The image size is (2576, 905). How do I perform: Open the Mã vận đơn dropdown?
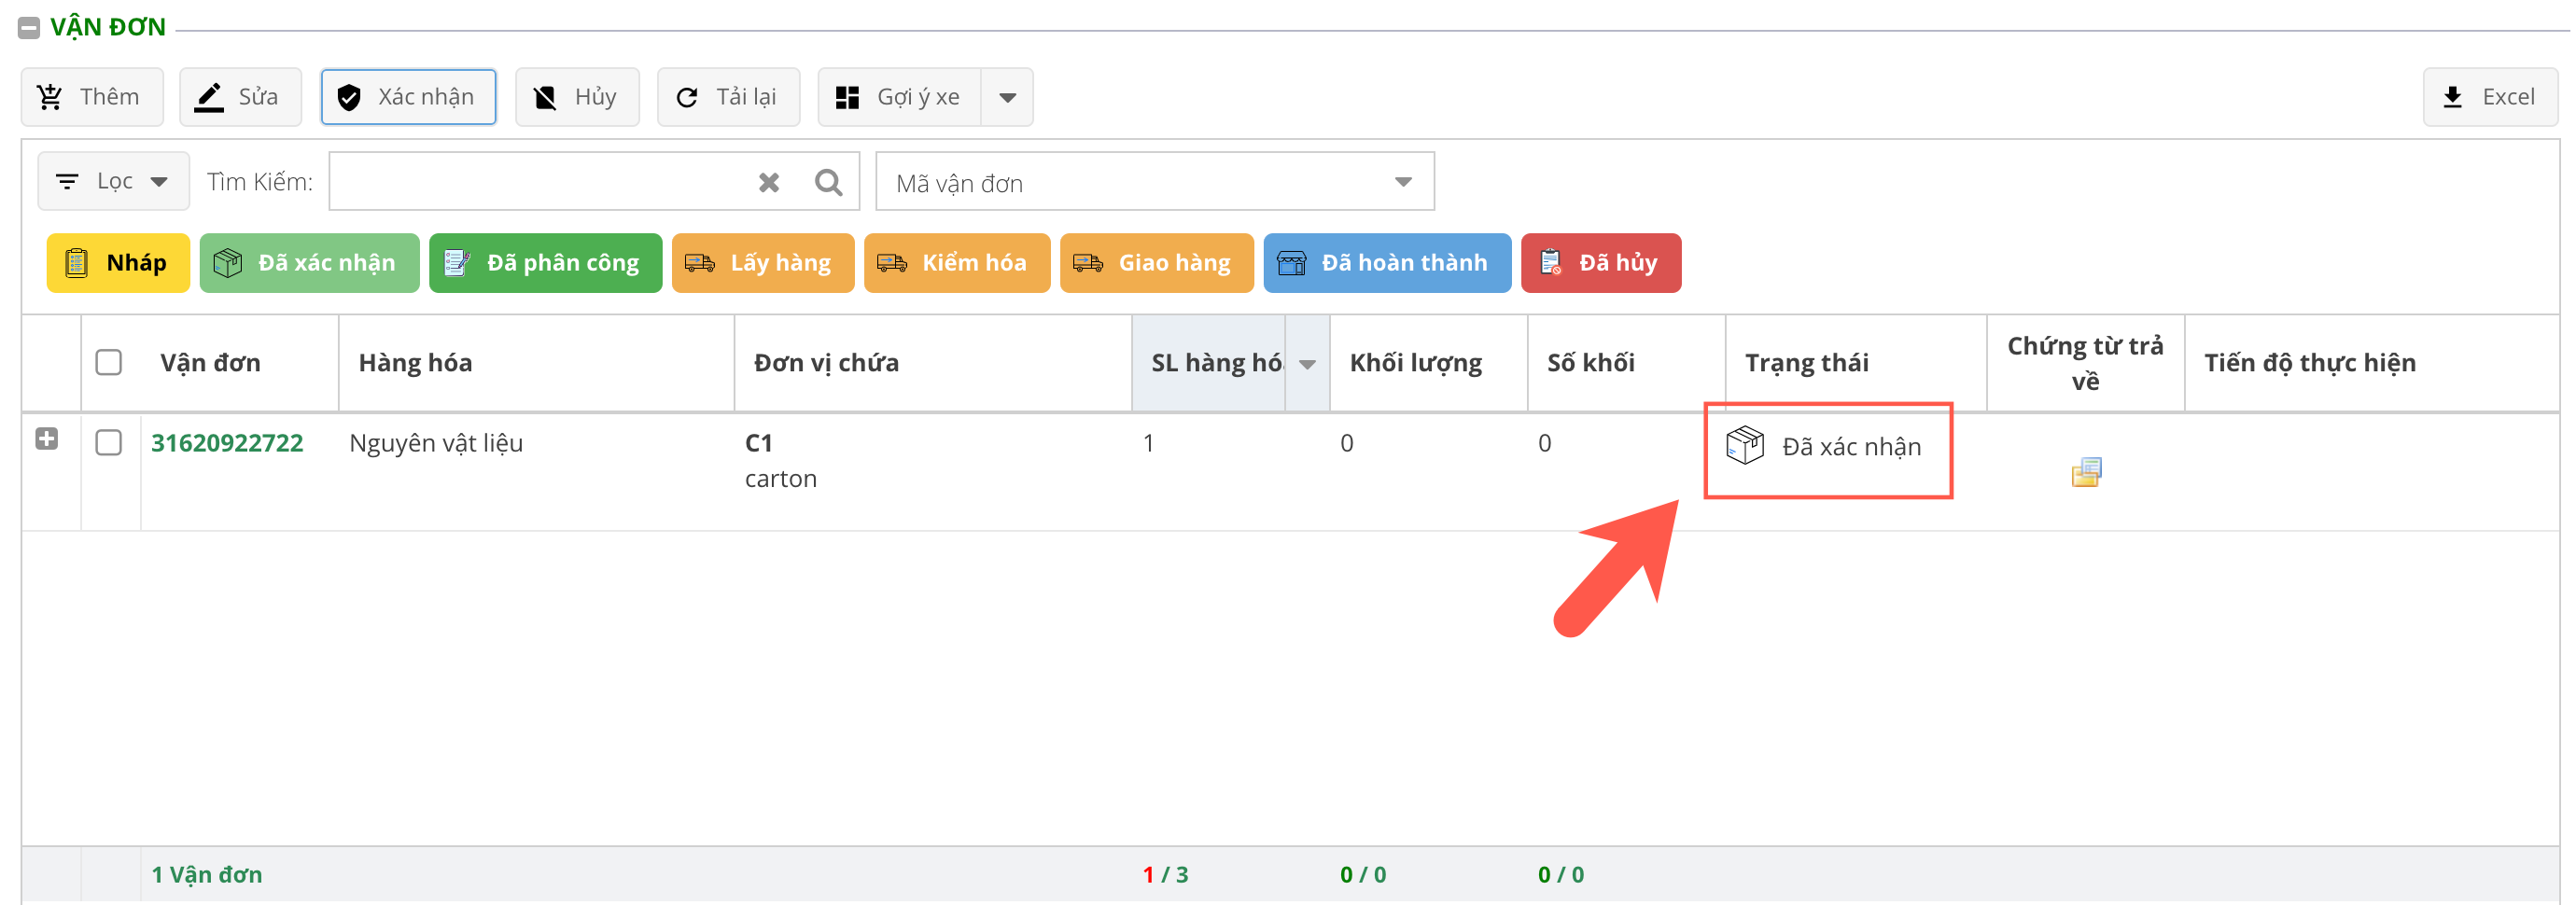[1154, 182]
